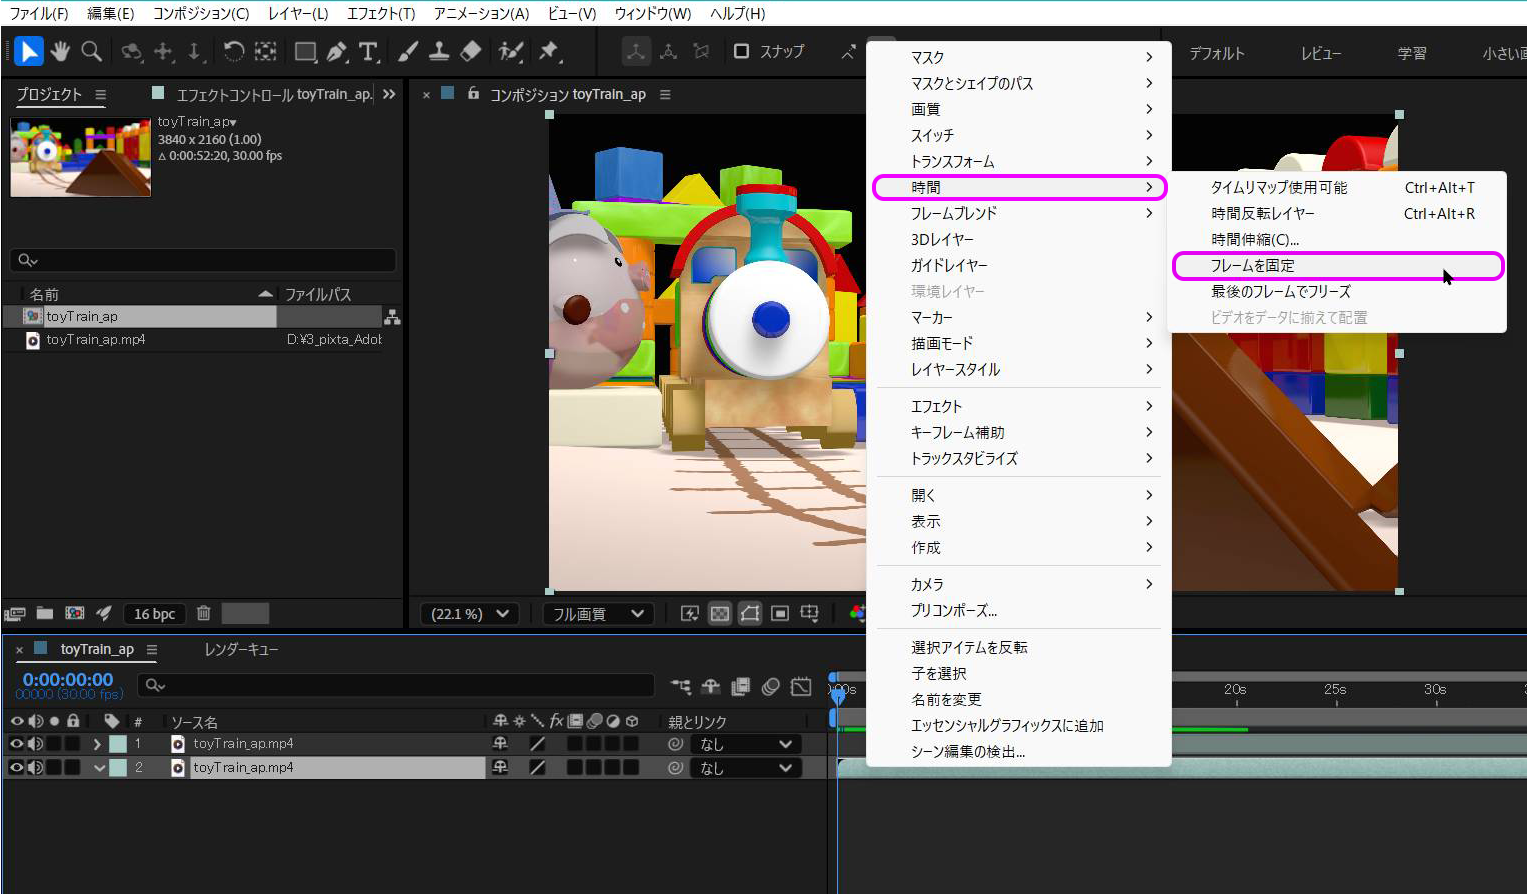Click the trash icon in Project panel
The height and width of the screenshot is (894, 1527).
tap(203, 613)
